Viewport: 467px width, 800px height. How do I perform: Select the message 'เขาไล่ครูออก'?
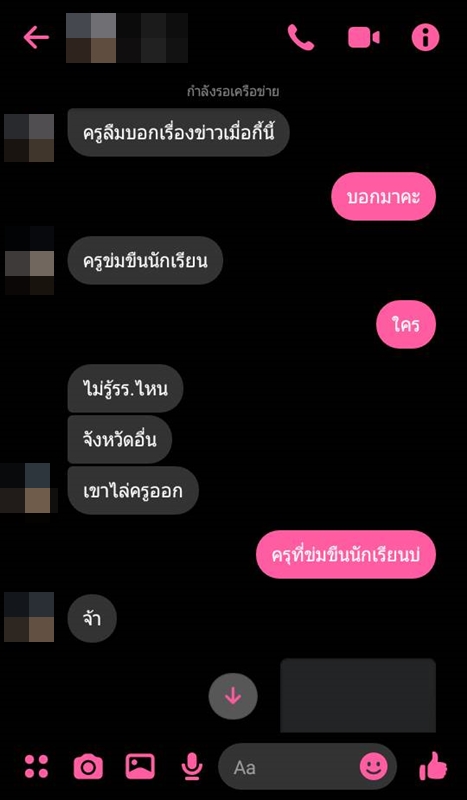coord(133,490)
